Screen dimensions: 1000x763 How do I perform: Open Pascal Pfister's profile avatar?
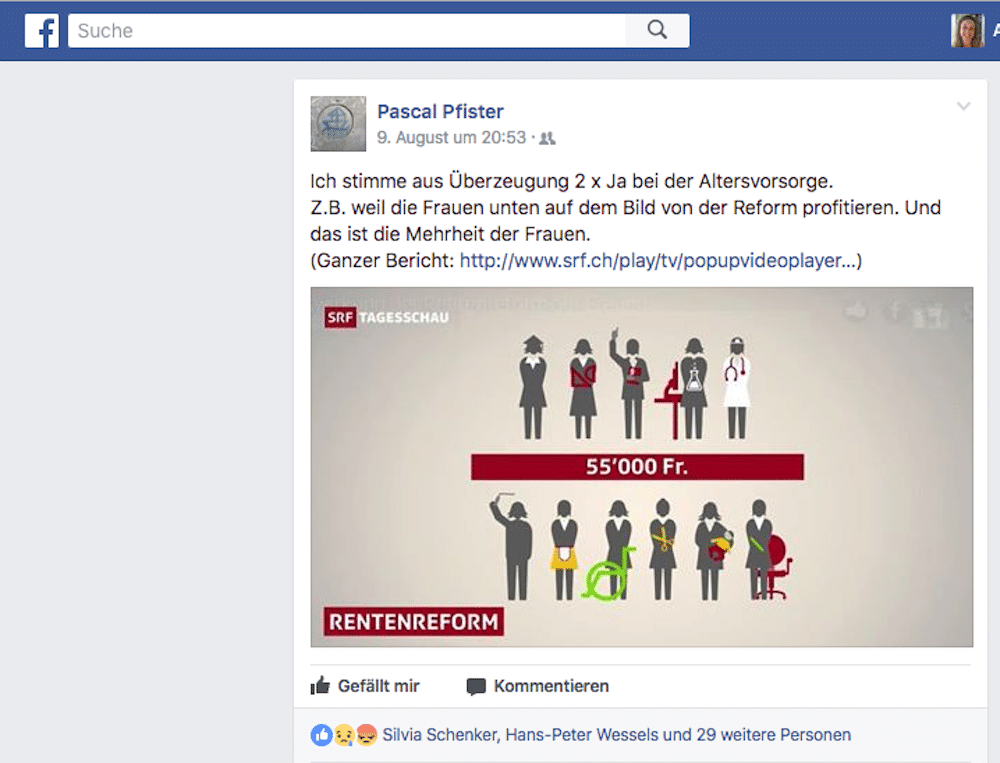pos(338,124)
